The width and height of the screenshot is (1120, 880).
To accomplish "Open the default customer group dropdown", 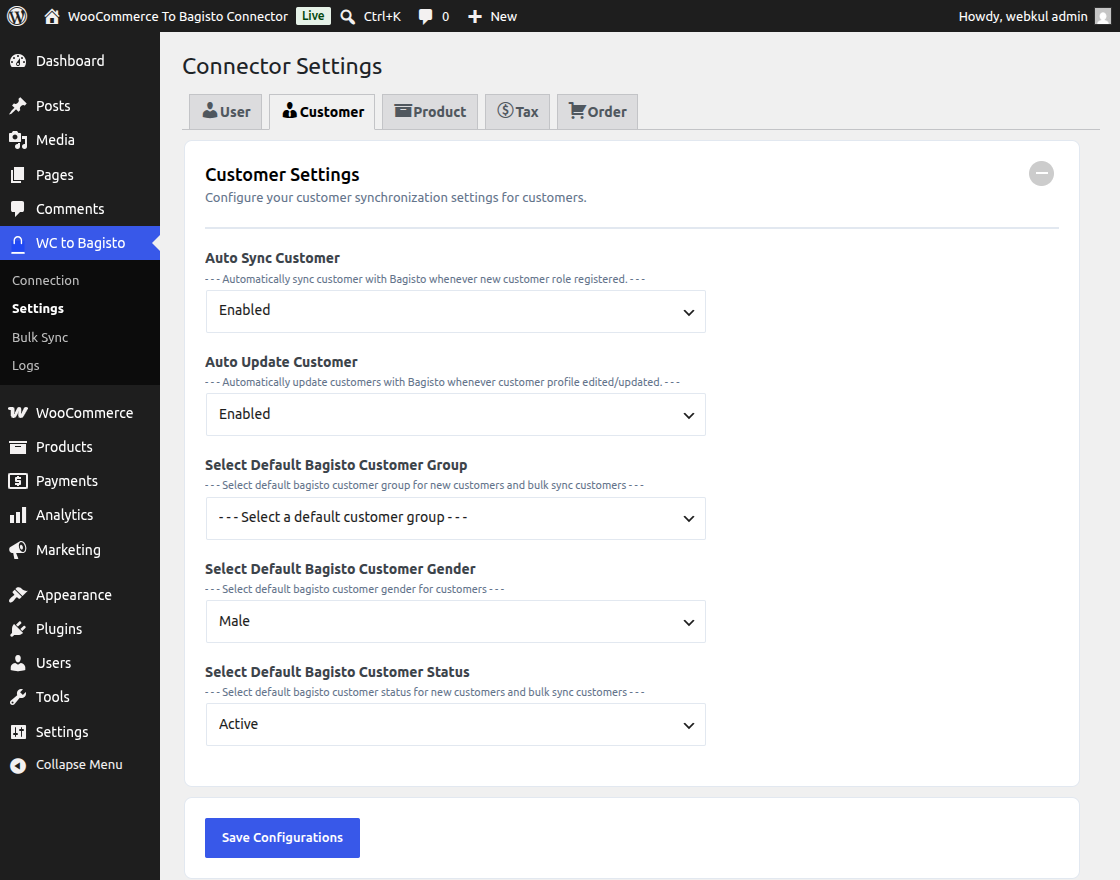I will tap(456, 519).
